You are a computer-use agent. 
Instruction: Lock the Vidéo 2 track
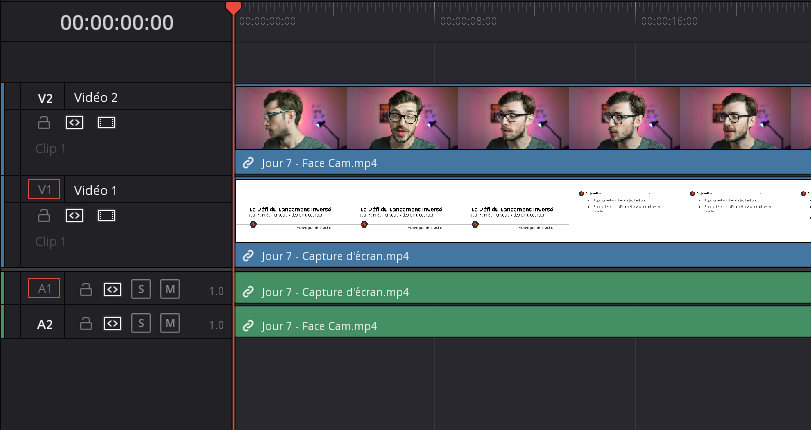pyautogui.click(x=44, y=123)
